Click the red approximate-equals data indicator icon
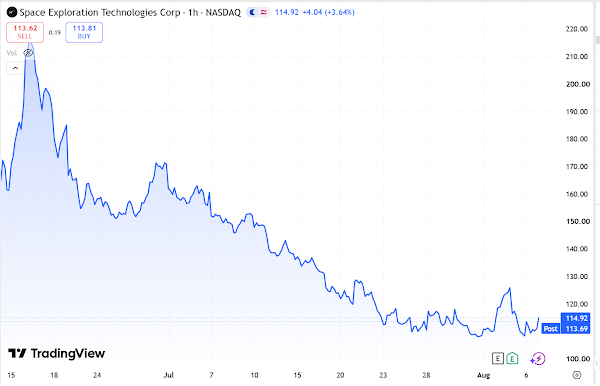600x386 pixels. 264,13
